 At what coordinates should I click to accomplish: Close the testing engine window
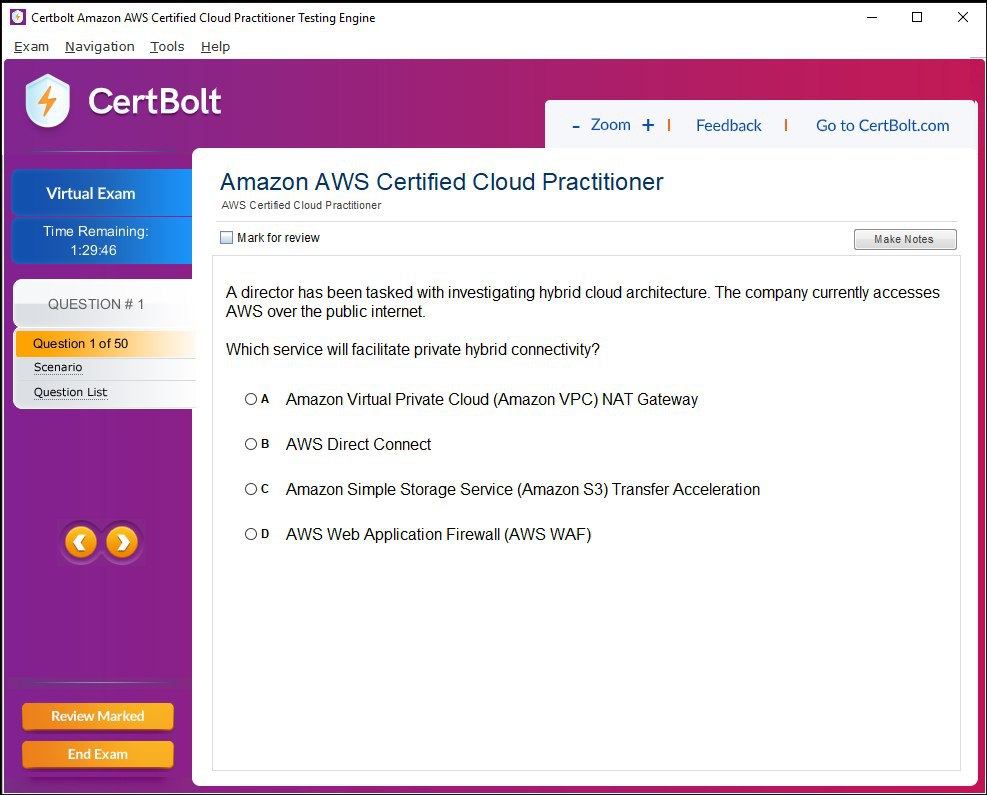tap(962, 18)
